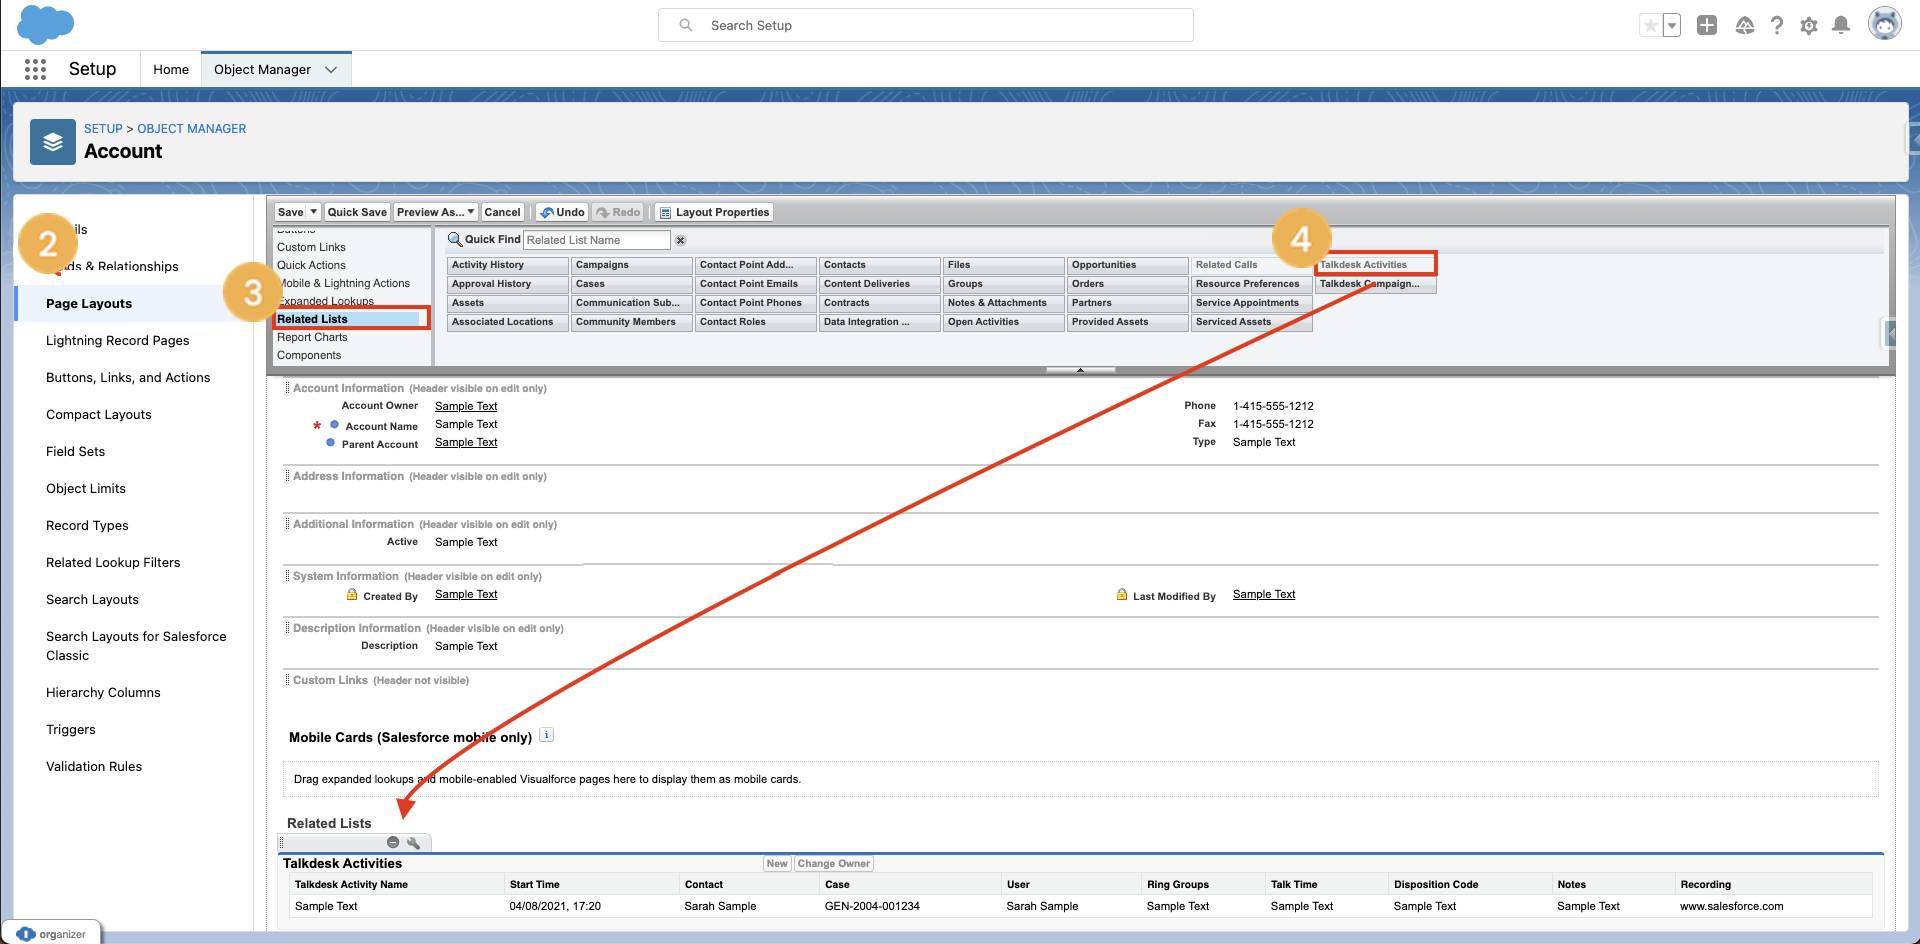The image size is (1920, 944).
Task: Open Layout Properties
Action: (x=714, y=212)
